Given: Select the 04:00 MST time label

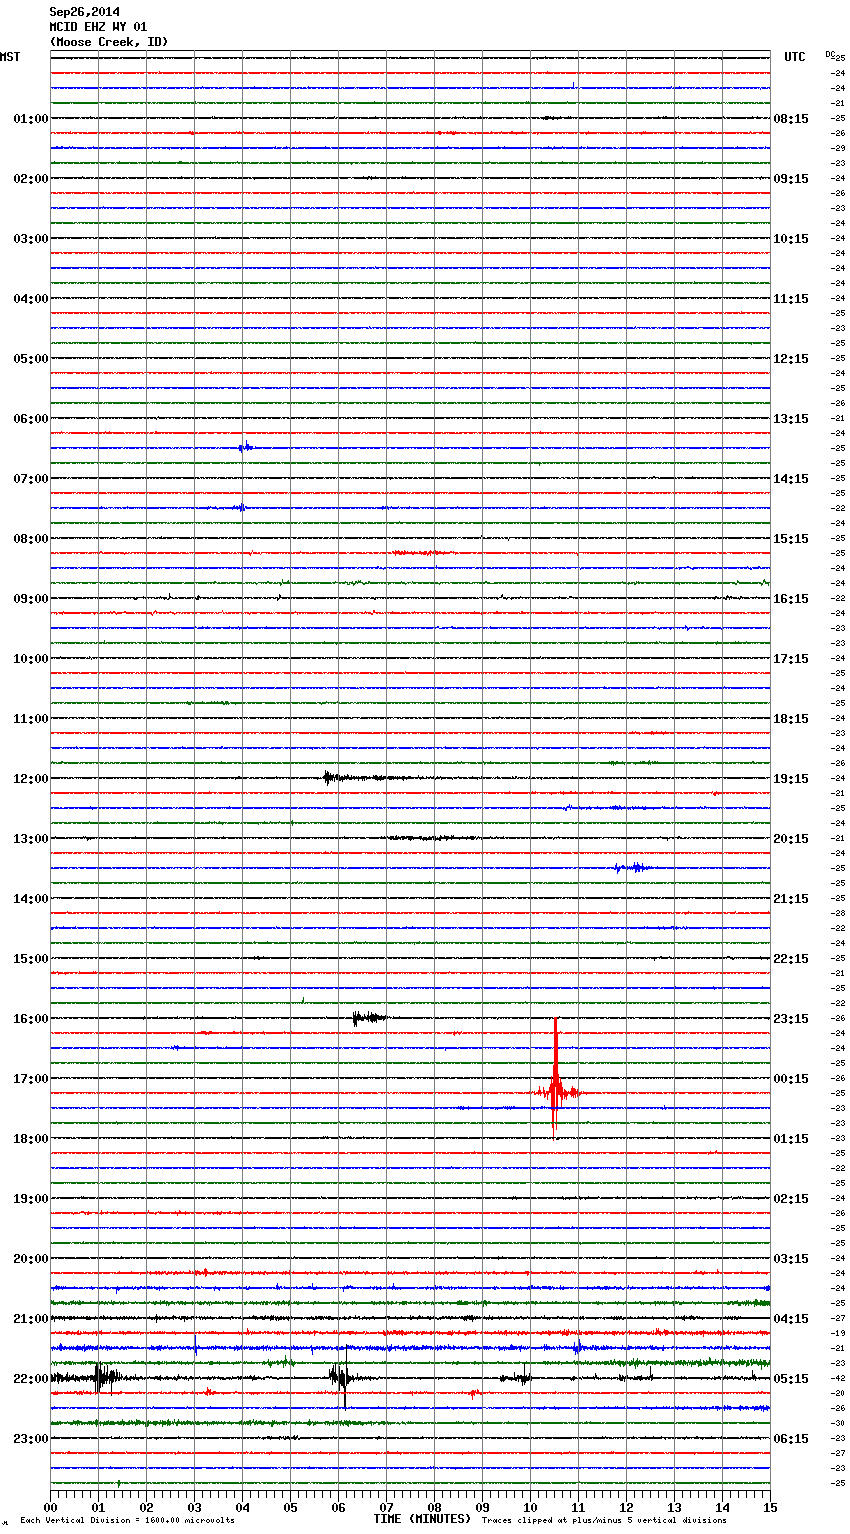Looking at the screenshot, I should (x=31, y=299).
